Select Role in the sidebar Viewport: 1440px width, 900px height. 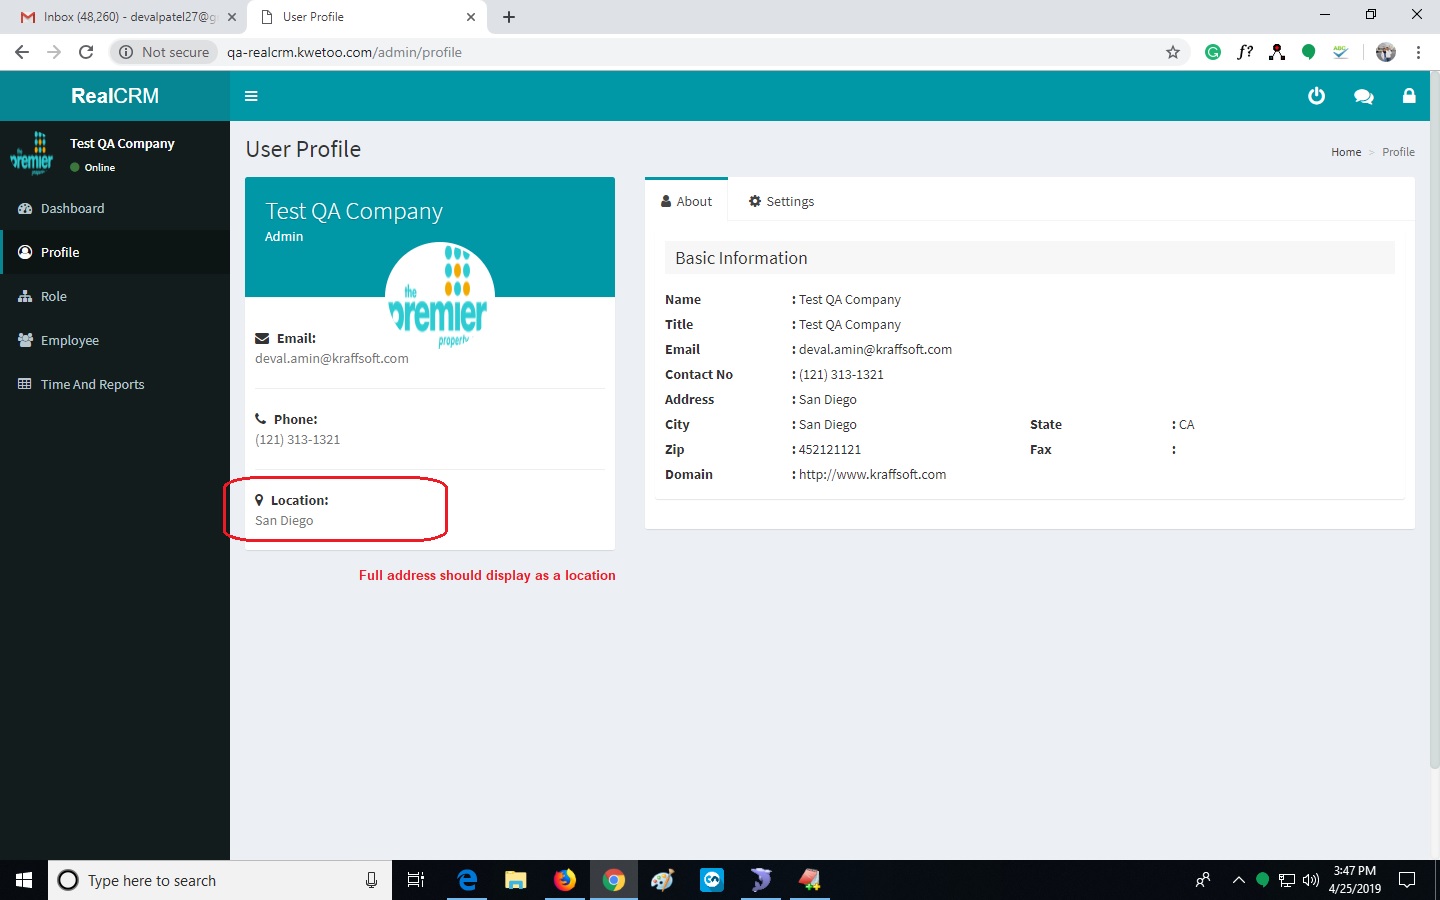[53, 296]
